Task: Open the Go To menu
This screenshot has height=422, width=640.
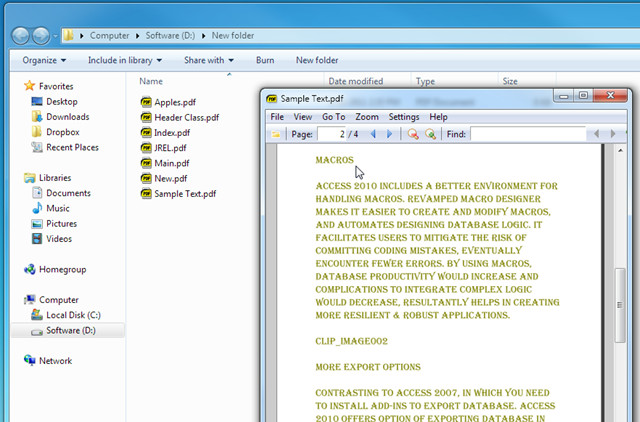Action: point(333,117)
